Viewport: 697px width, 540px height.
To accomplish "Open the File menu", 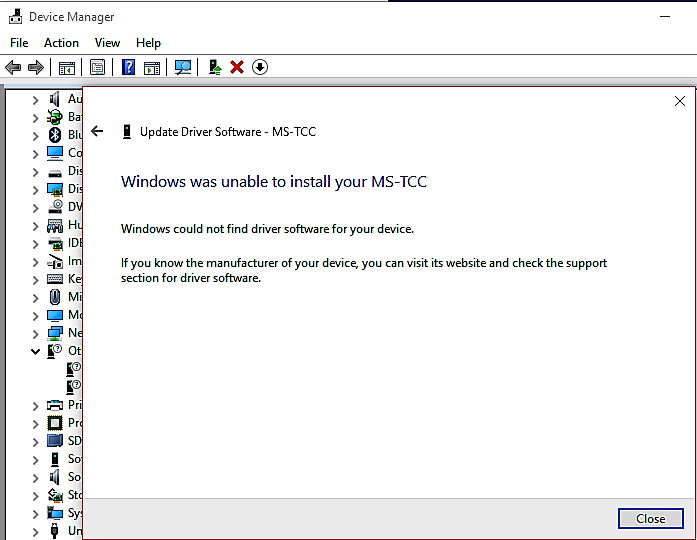I will [19, 43].
